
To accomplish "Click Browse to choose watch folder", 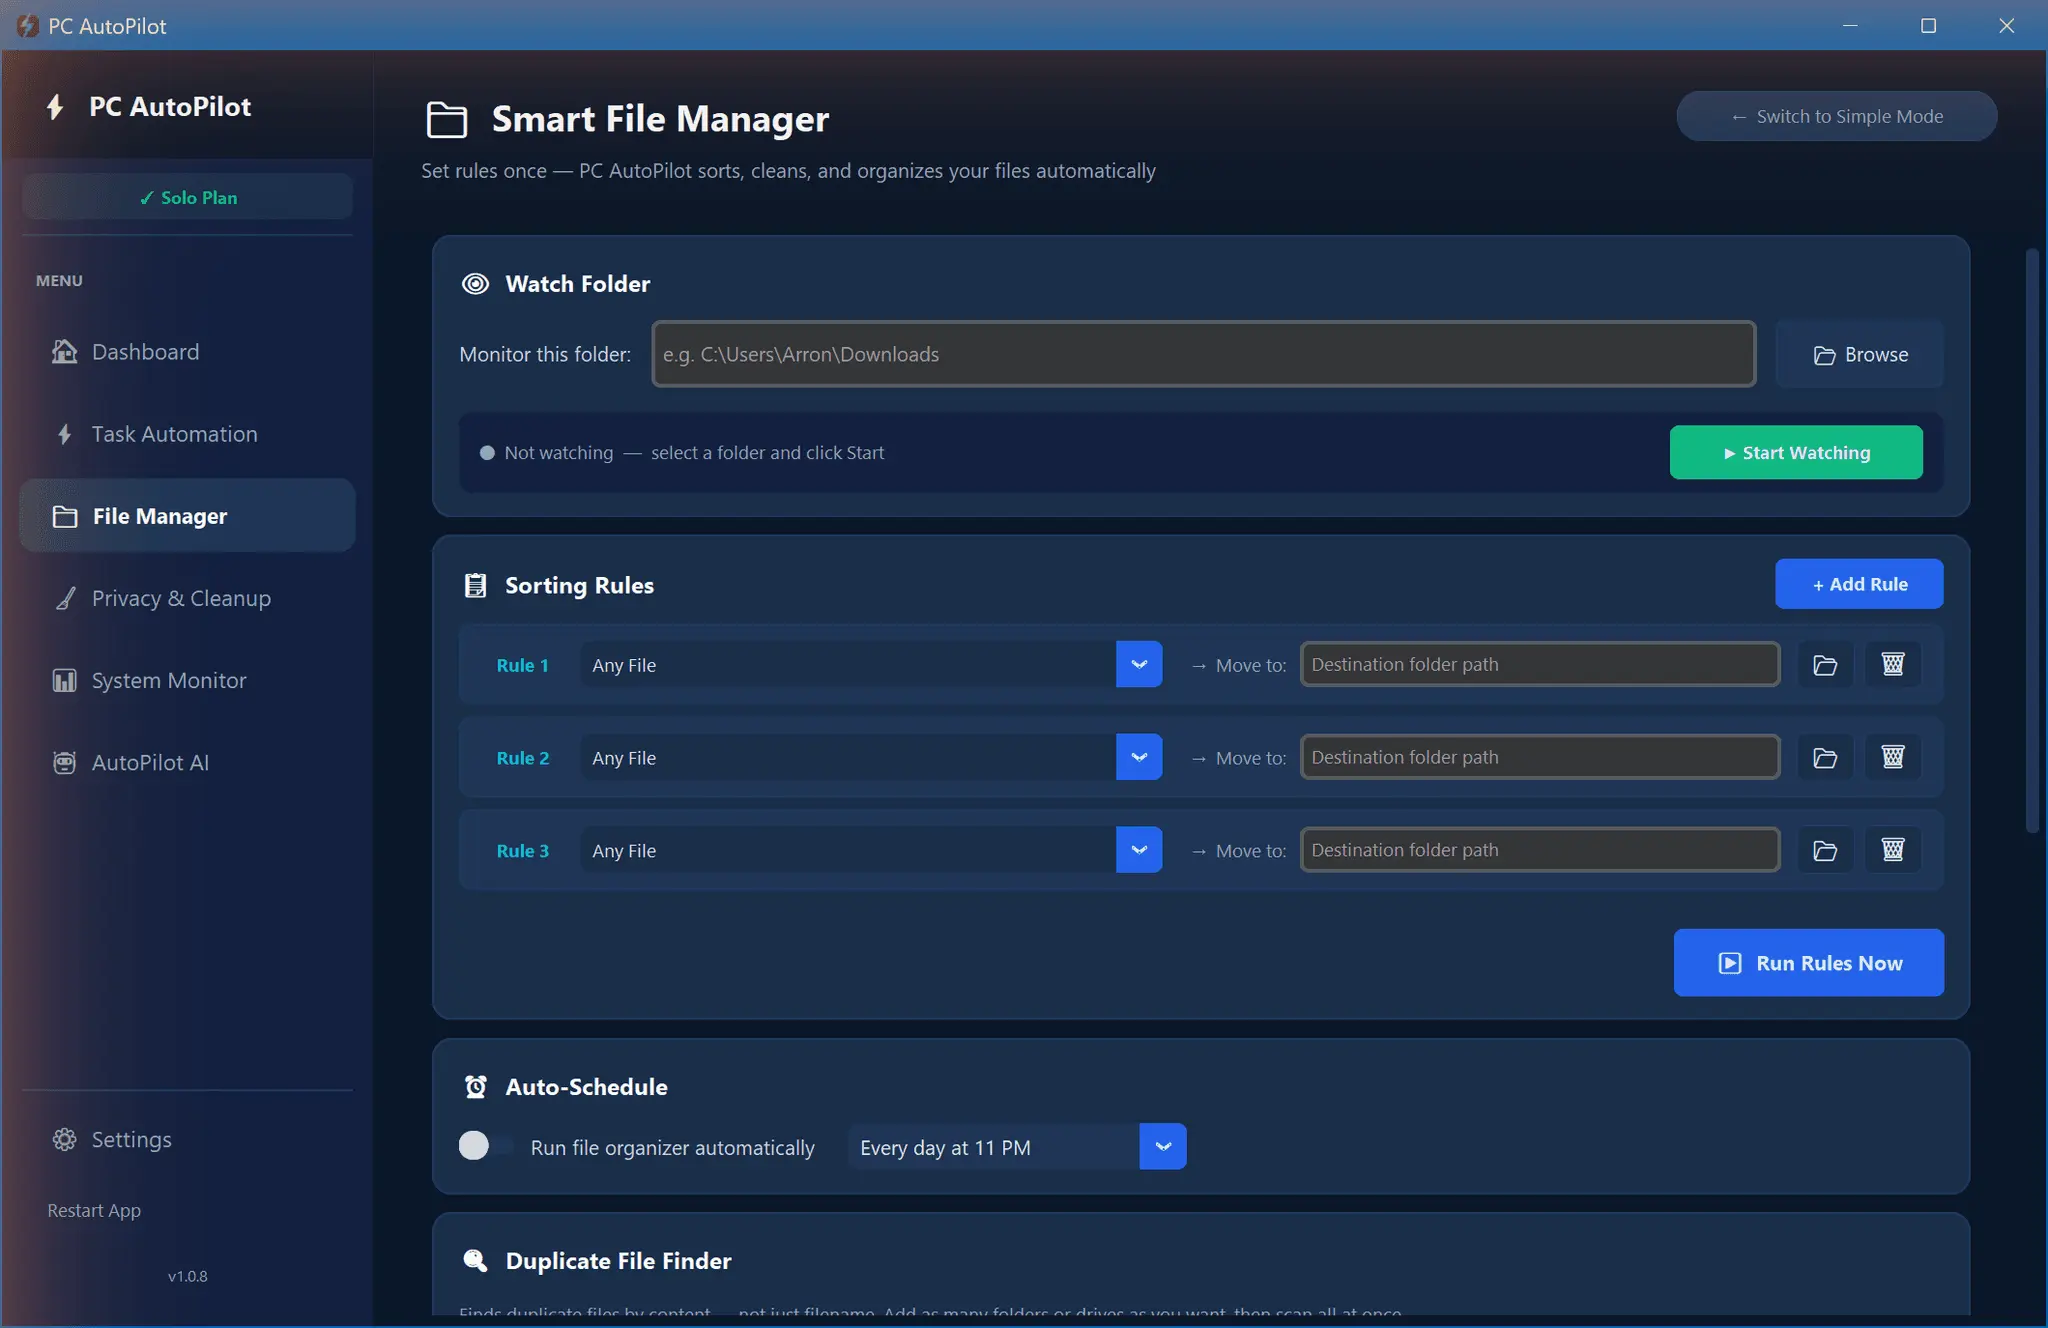I will [x=1859, y=354].
